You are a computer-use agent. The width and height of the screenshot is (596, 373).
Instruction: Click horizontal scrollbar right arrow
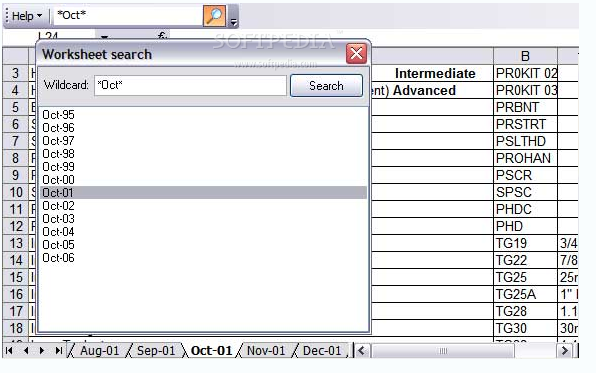(564, 351)
